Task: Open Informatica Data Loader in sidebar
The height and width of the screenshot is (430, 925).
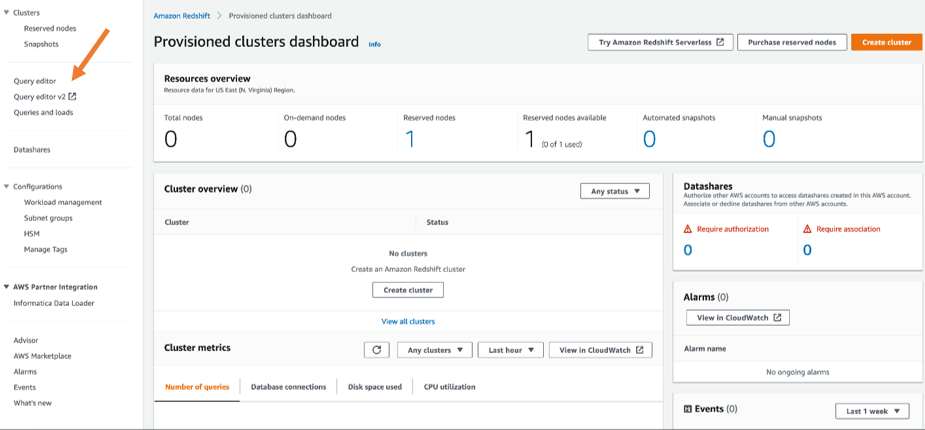Action: (x=54, y=303)
